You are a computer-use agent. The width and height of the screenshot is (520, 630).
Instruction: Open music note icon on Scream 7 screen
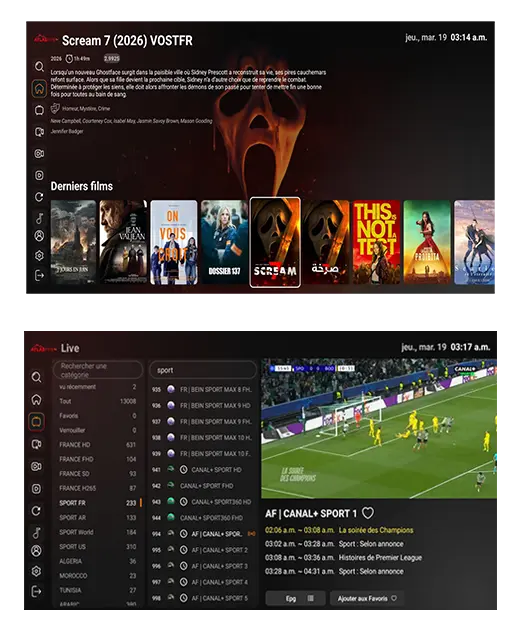pos(39,218)
